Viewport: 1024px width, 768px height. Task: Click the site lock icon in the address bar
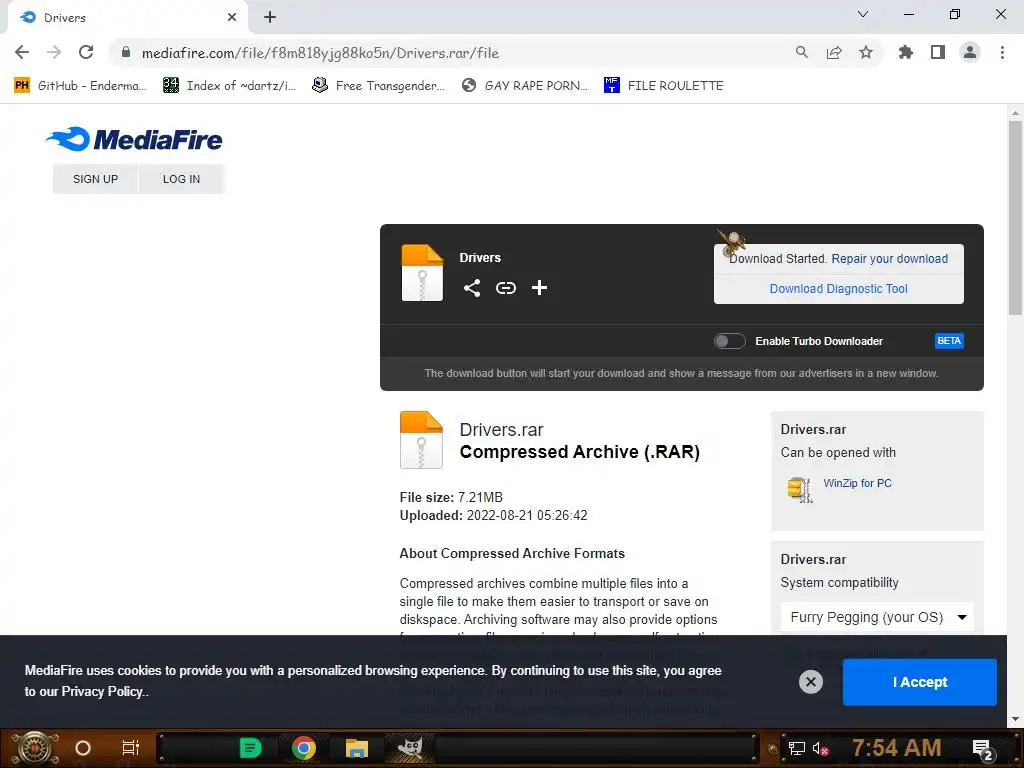coord(125,52)
